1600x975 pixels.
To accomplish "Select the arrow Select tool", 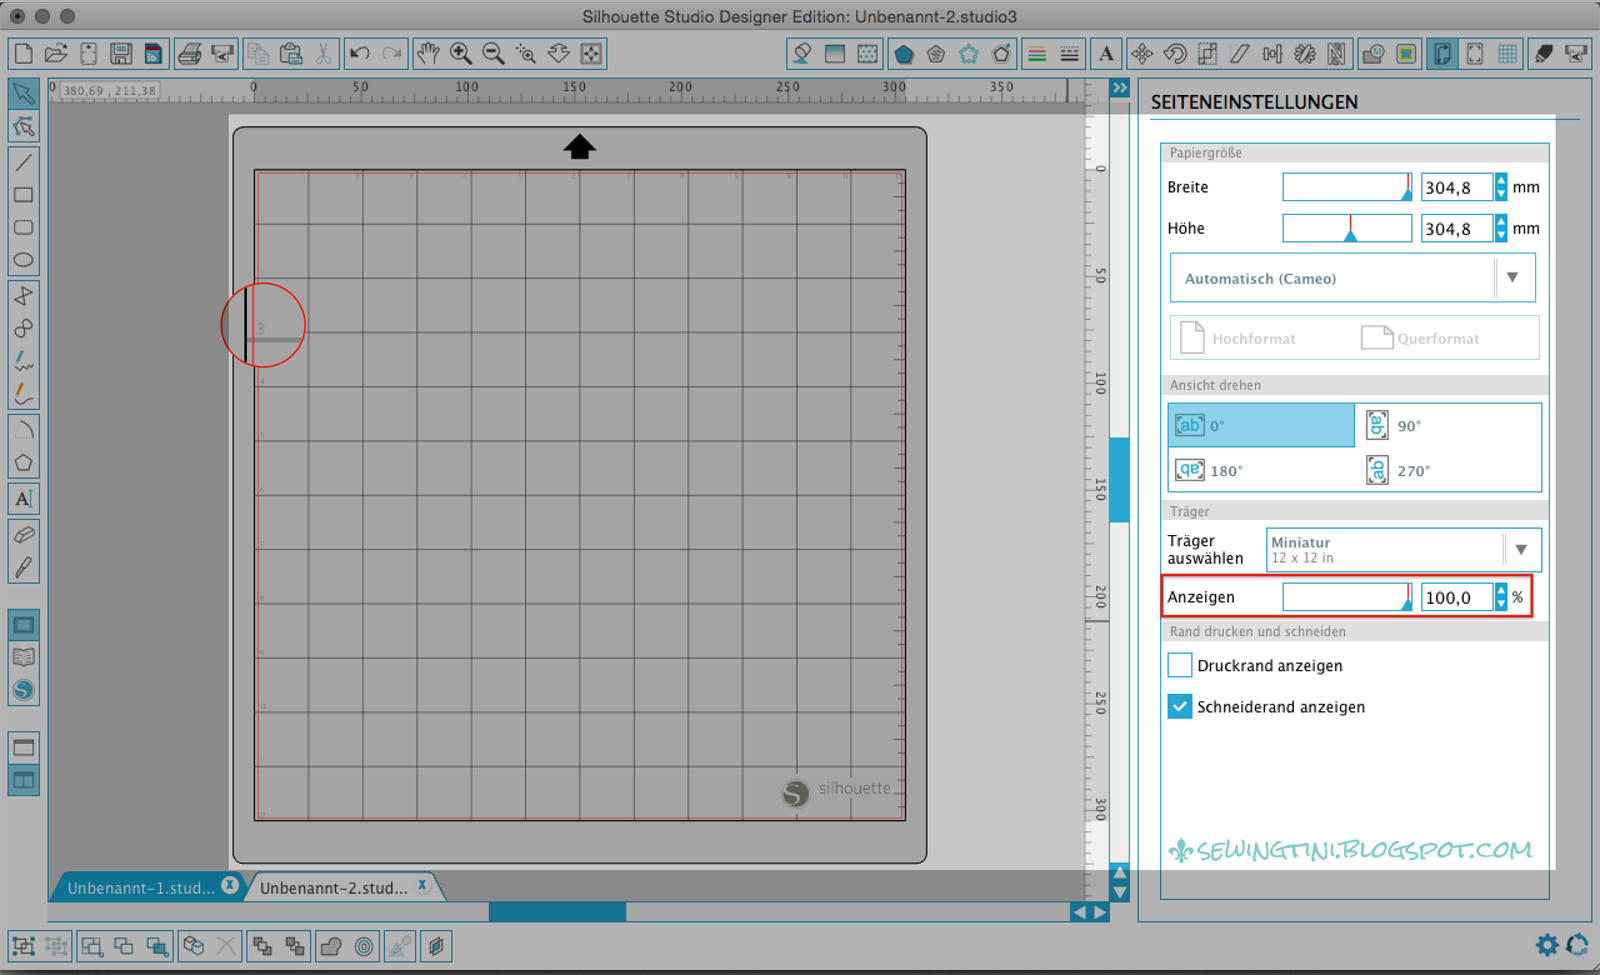I will (24, 94).
